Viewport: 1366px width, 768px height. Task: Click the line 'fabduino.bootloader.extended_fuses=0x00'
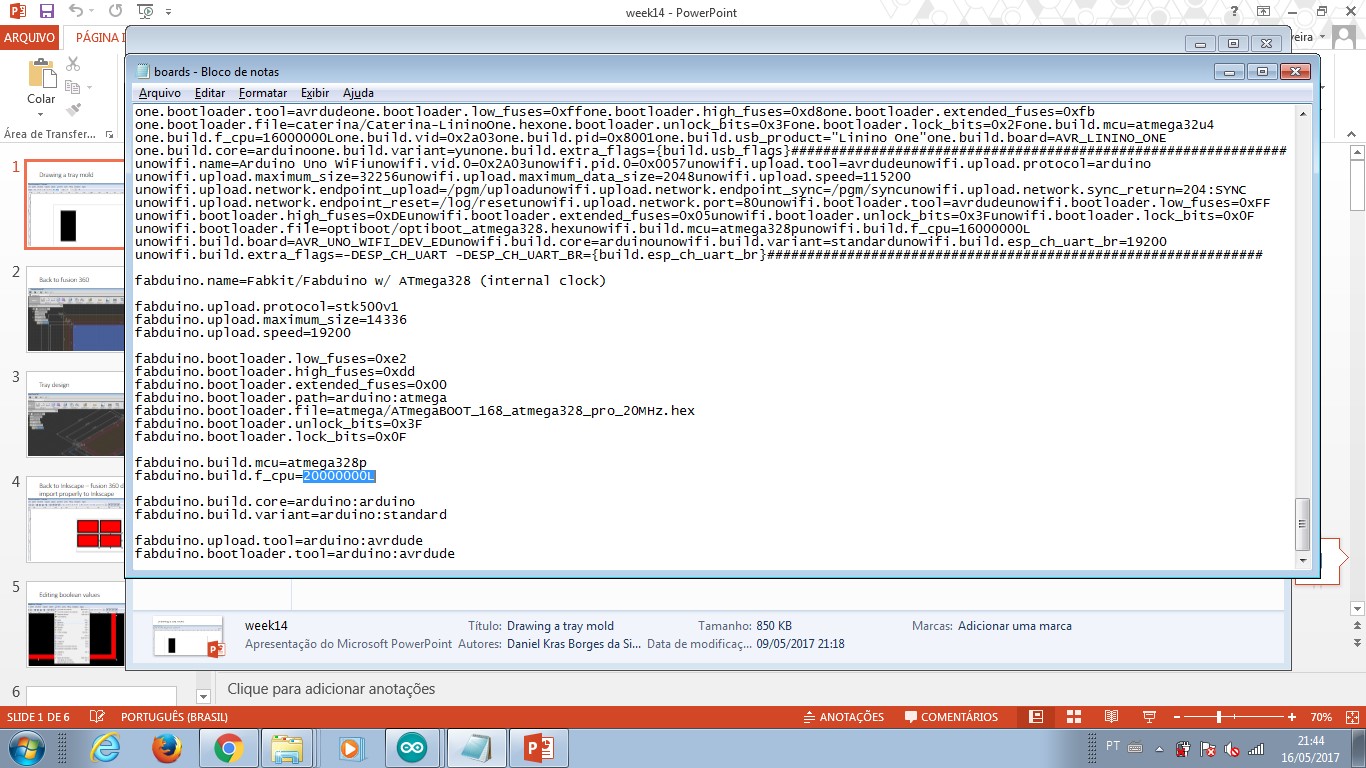point(291,385)
